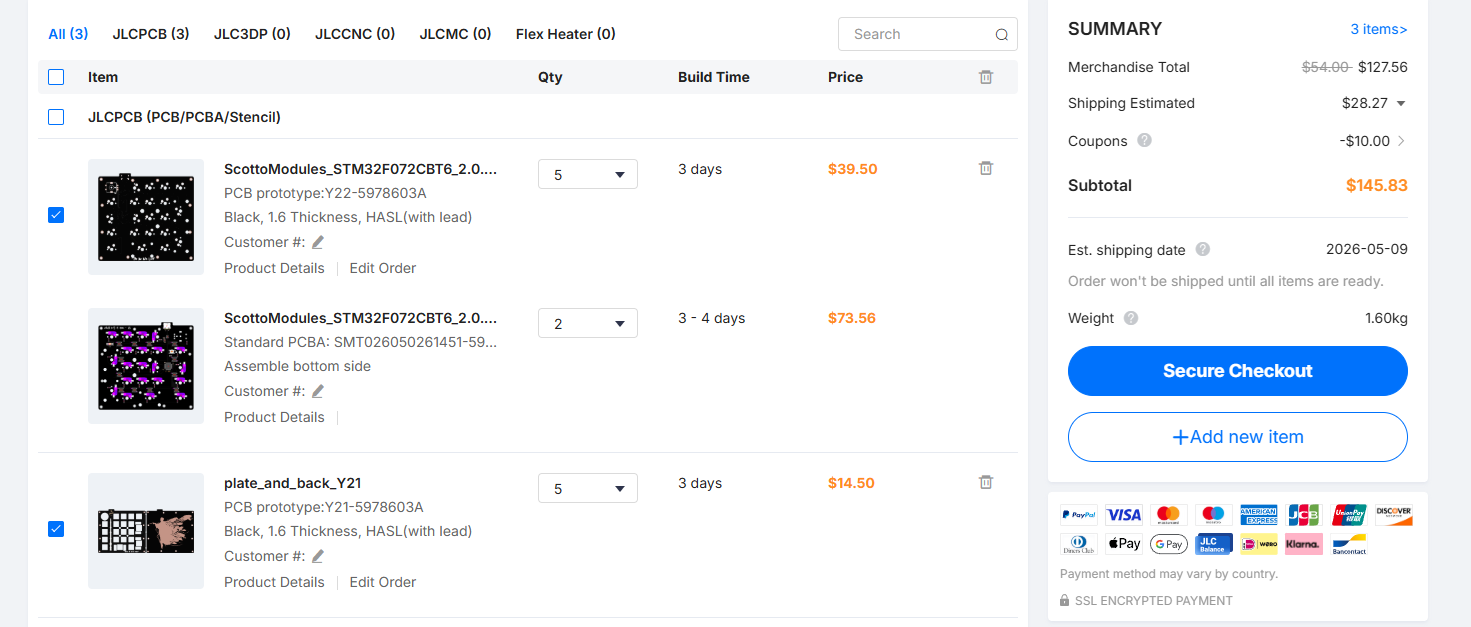Open Product Details for Standard PCBA item
Screen dimensions: 1471x627
coord(274,417)
